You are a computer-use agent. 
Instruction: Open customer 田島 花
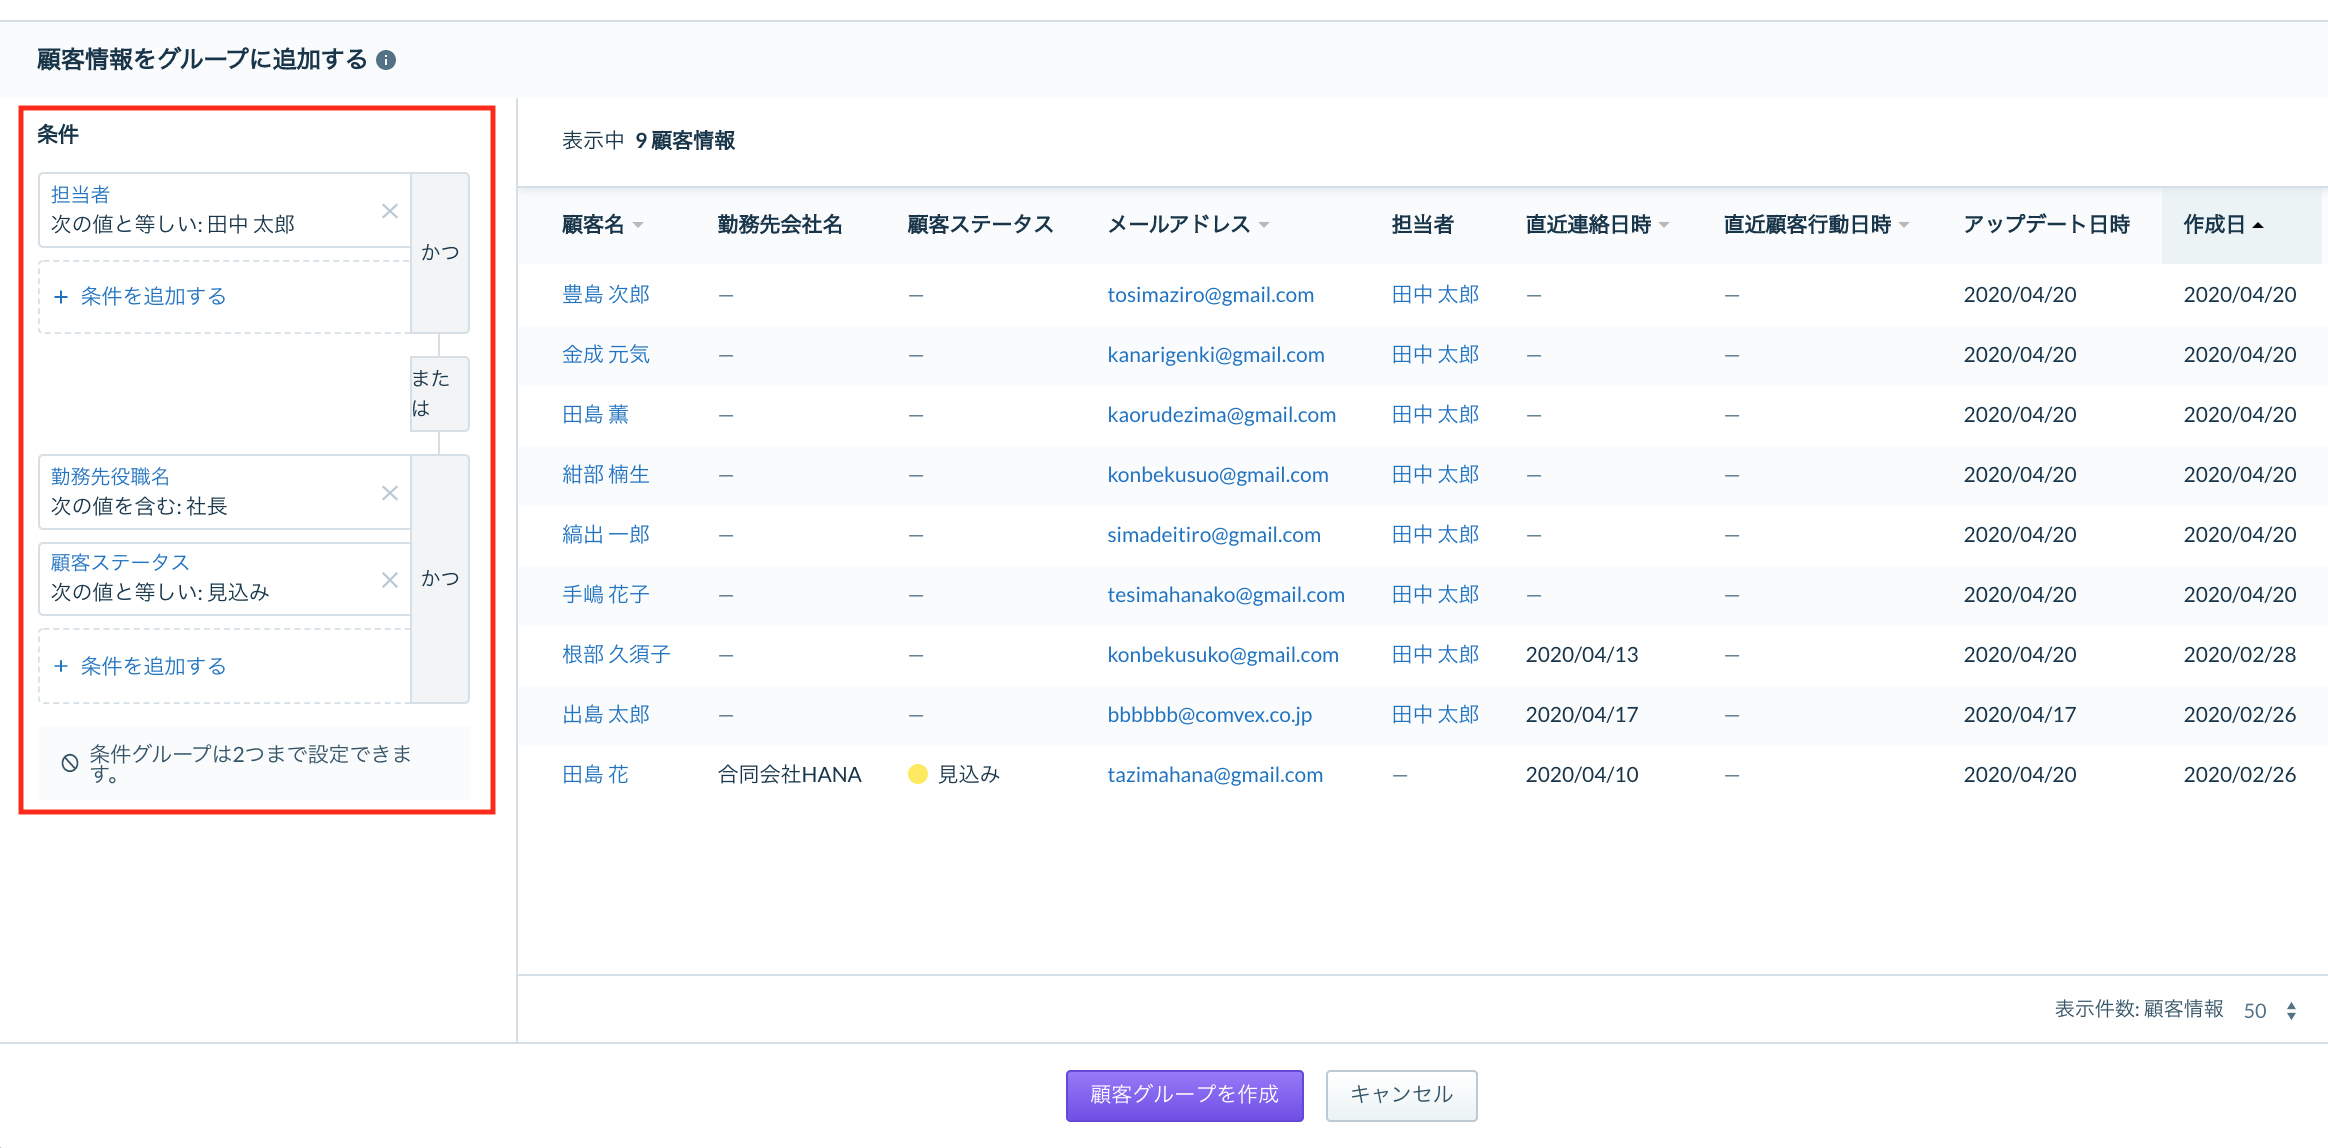(595, 775)
